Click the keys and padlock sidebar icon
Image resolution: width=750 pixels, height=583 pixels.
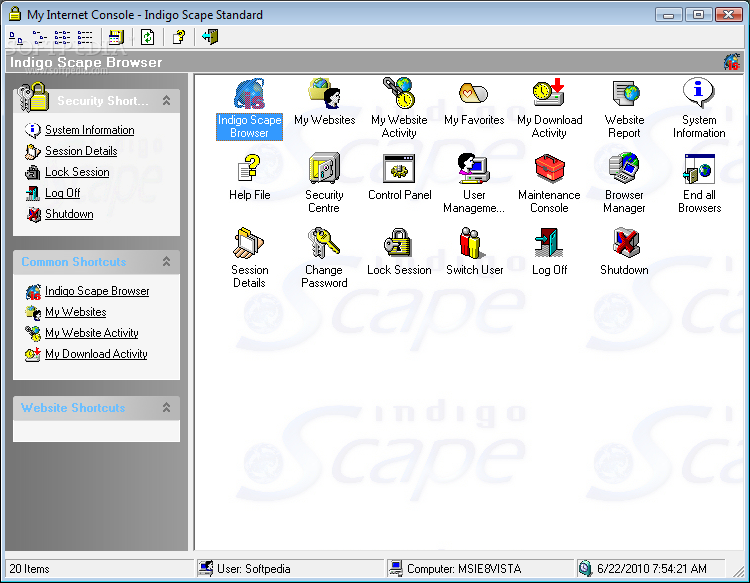[32, 97]
